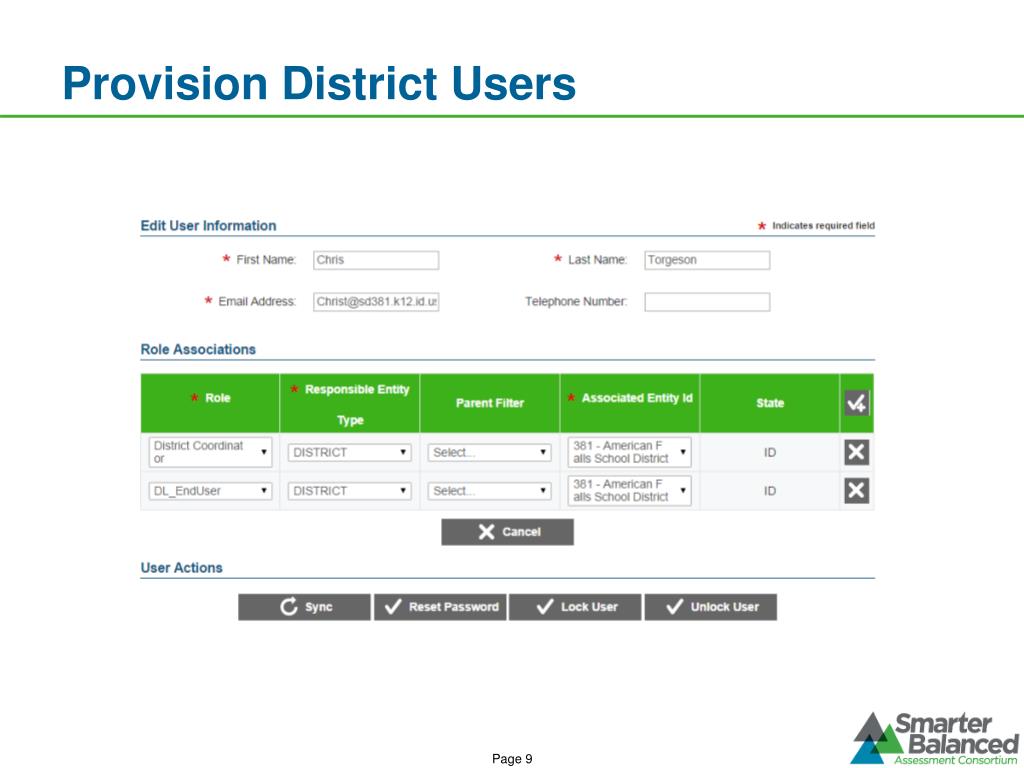This screenshot has width=1024, height=768.
Task: Open Parent Filter dropdown in District Coordinator row
Action: click(489, 452)
